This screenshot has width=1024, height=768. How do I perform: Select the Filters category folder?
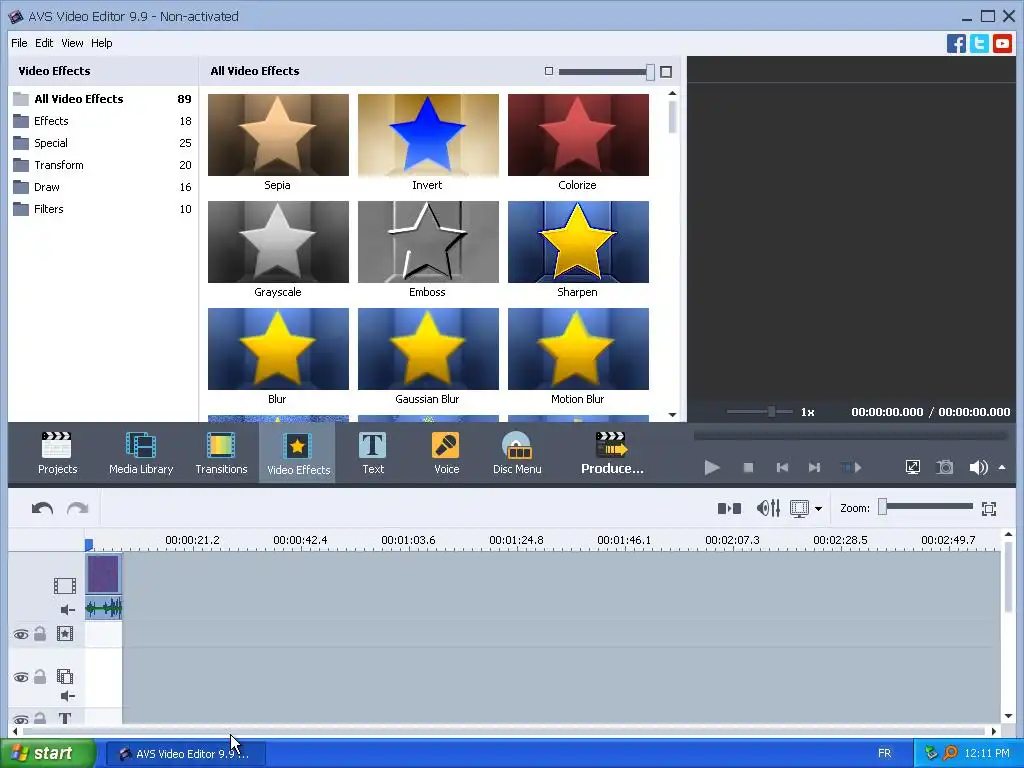tap(103, 209)
